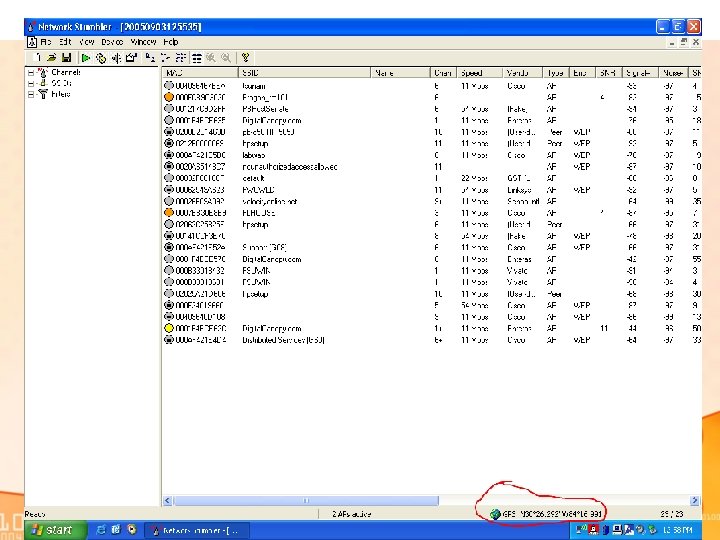This screenshot has width=720, height=540.
Task: Sort by the Name column header
Action: [400, 73]
